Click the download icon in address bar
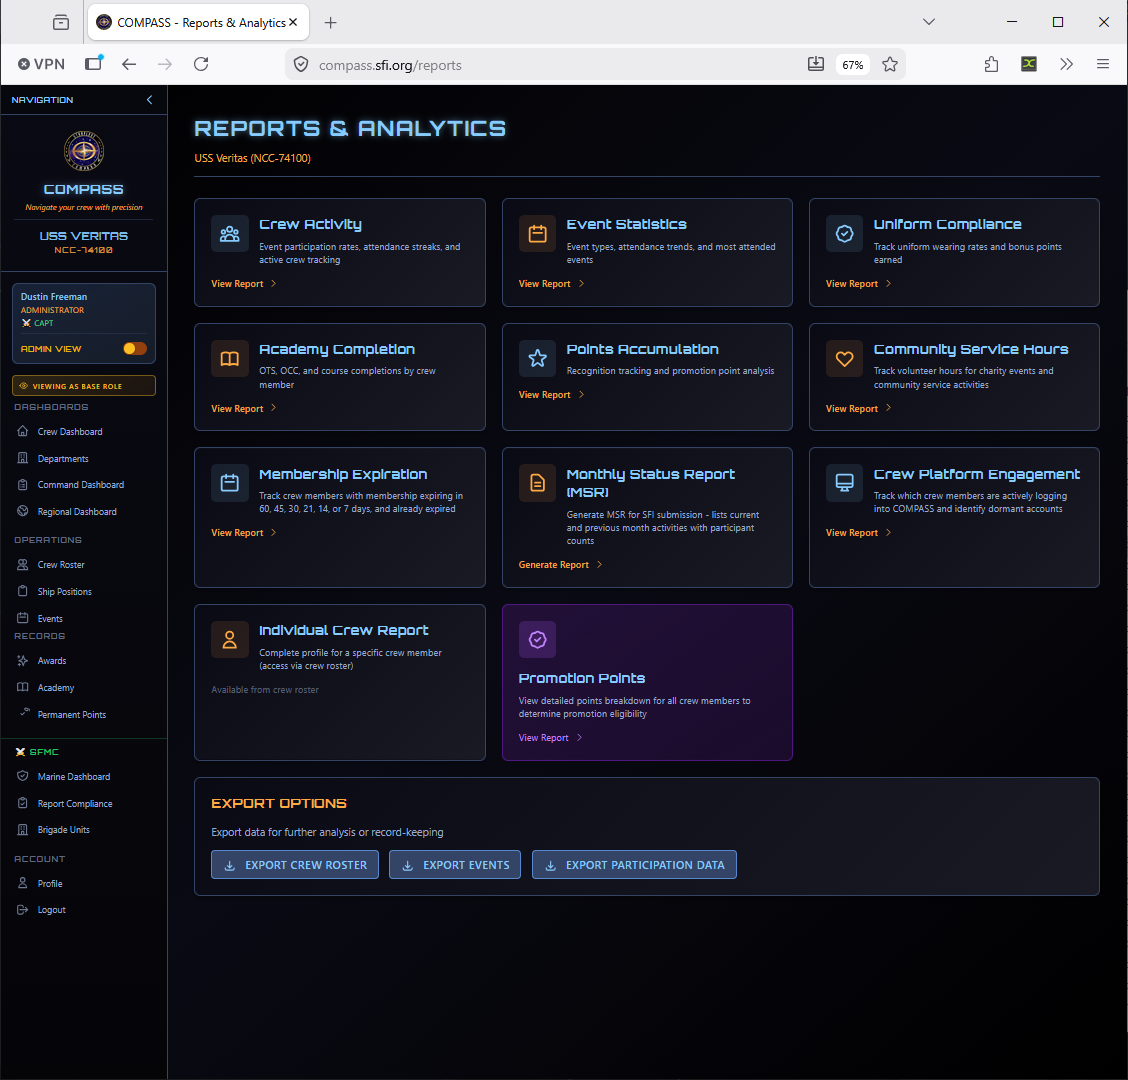The image size is (1128, 1080). (816, 65)
